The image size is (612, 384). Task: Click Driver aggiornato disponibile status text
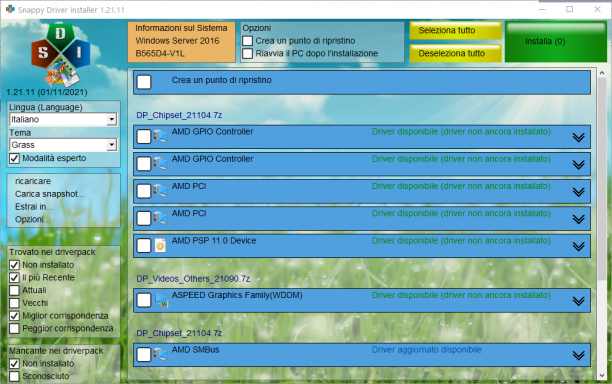(x=427, y=350)
